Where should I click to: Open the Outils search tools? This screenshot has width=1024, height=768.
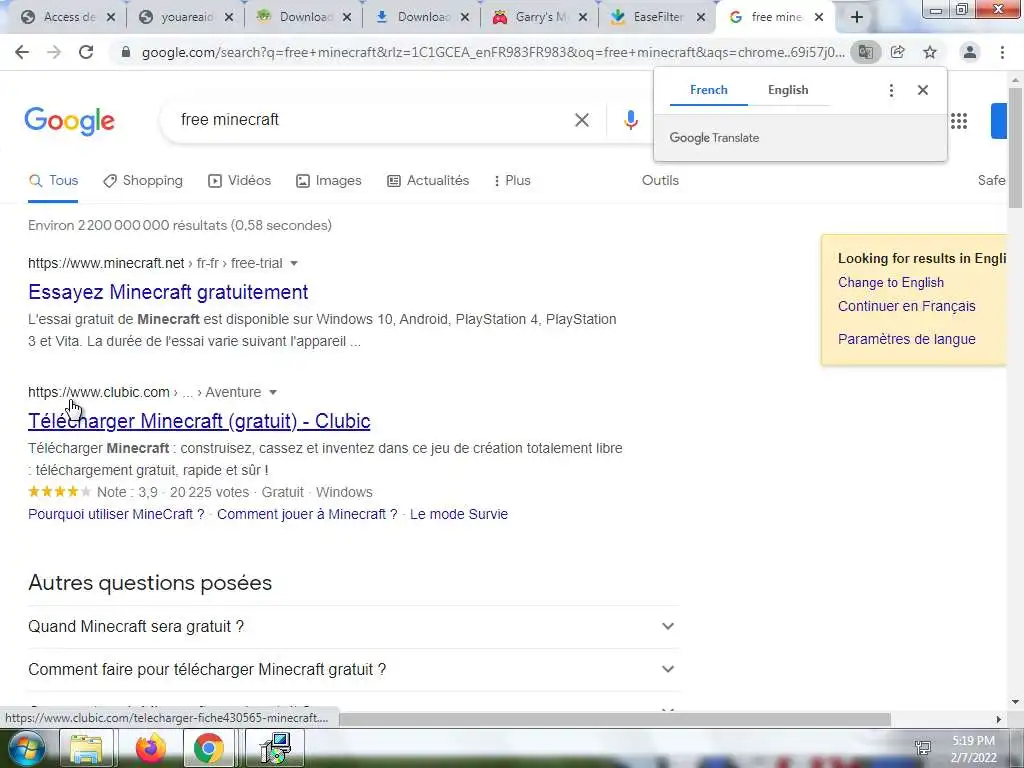click(x=660, y=181)
